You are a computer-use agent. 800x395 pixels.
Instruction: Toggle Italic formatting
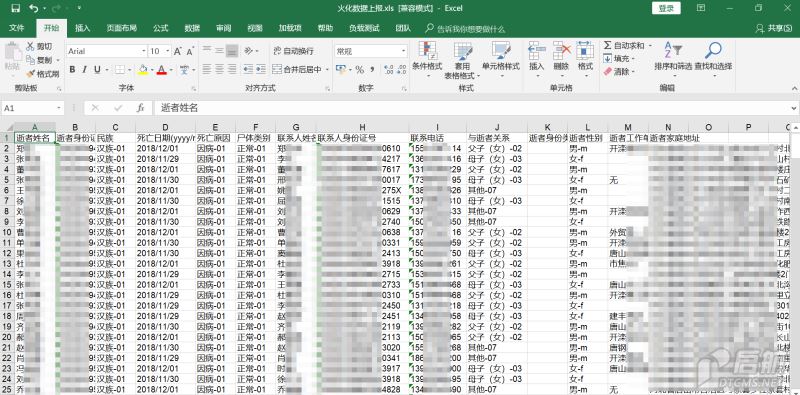84,69
